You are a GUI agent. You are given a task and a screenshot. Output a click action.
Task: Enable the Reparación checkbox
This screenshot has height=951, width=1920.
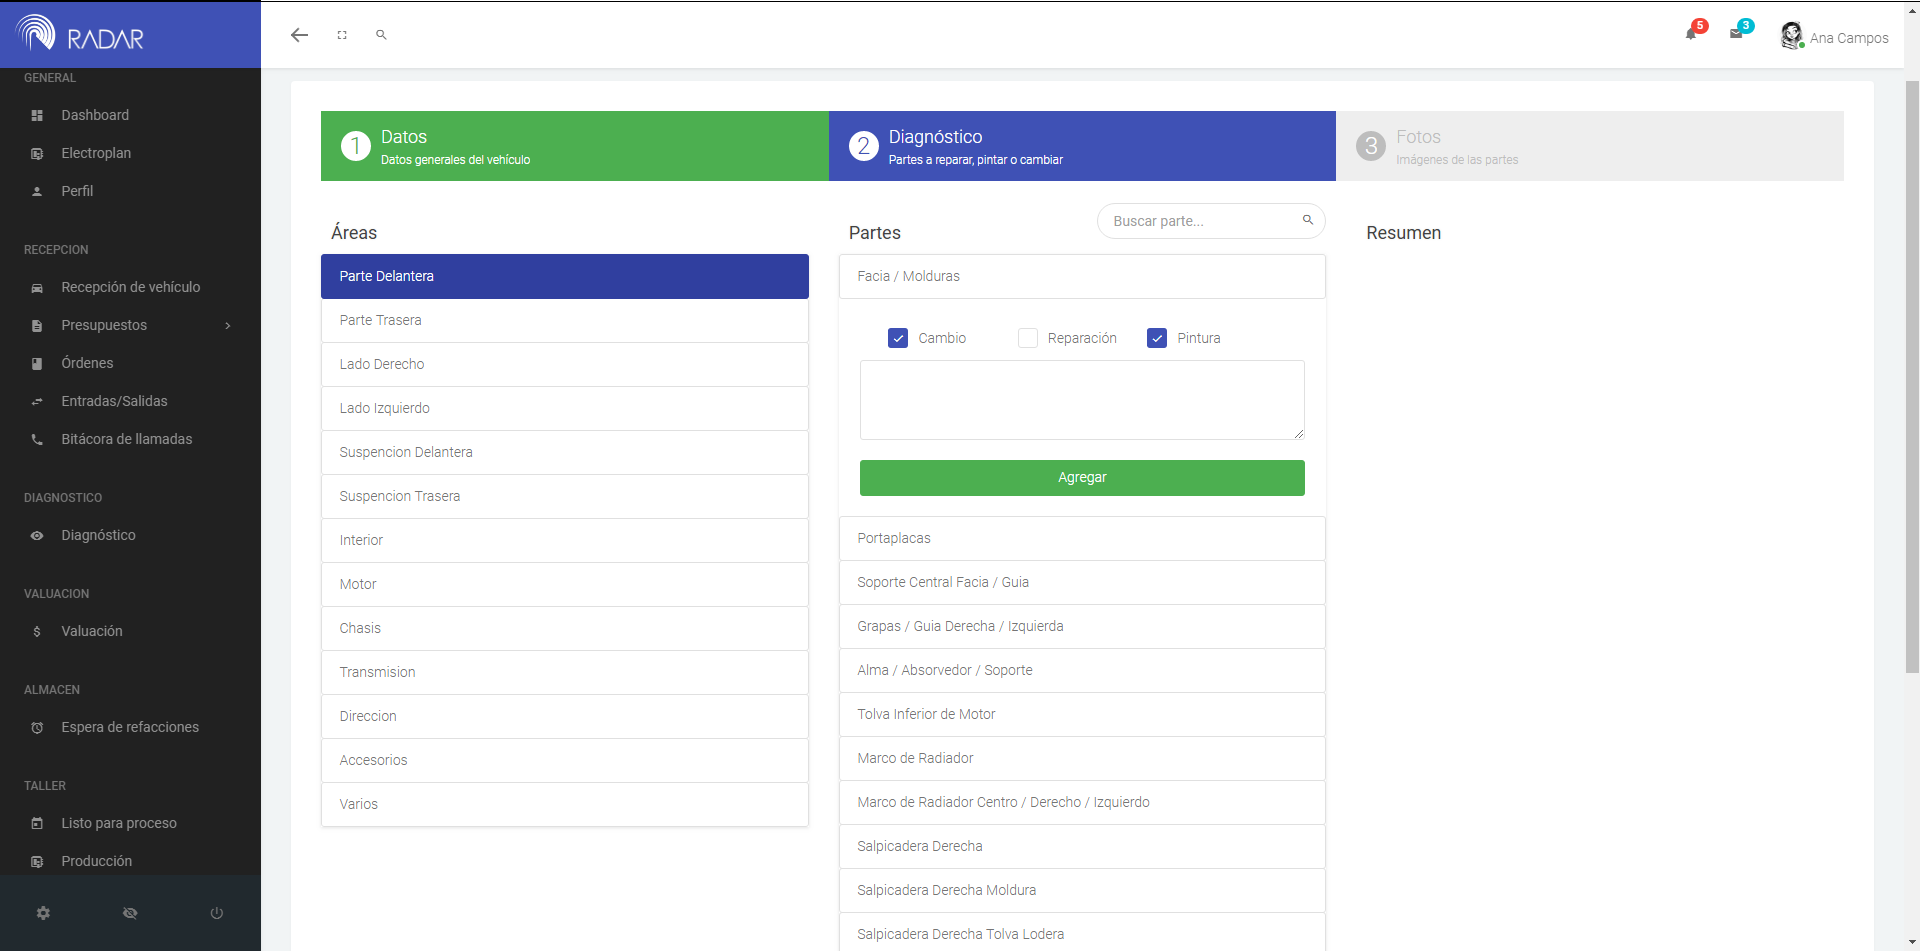[x=1027, y=338]
